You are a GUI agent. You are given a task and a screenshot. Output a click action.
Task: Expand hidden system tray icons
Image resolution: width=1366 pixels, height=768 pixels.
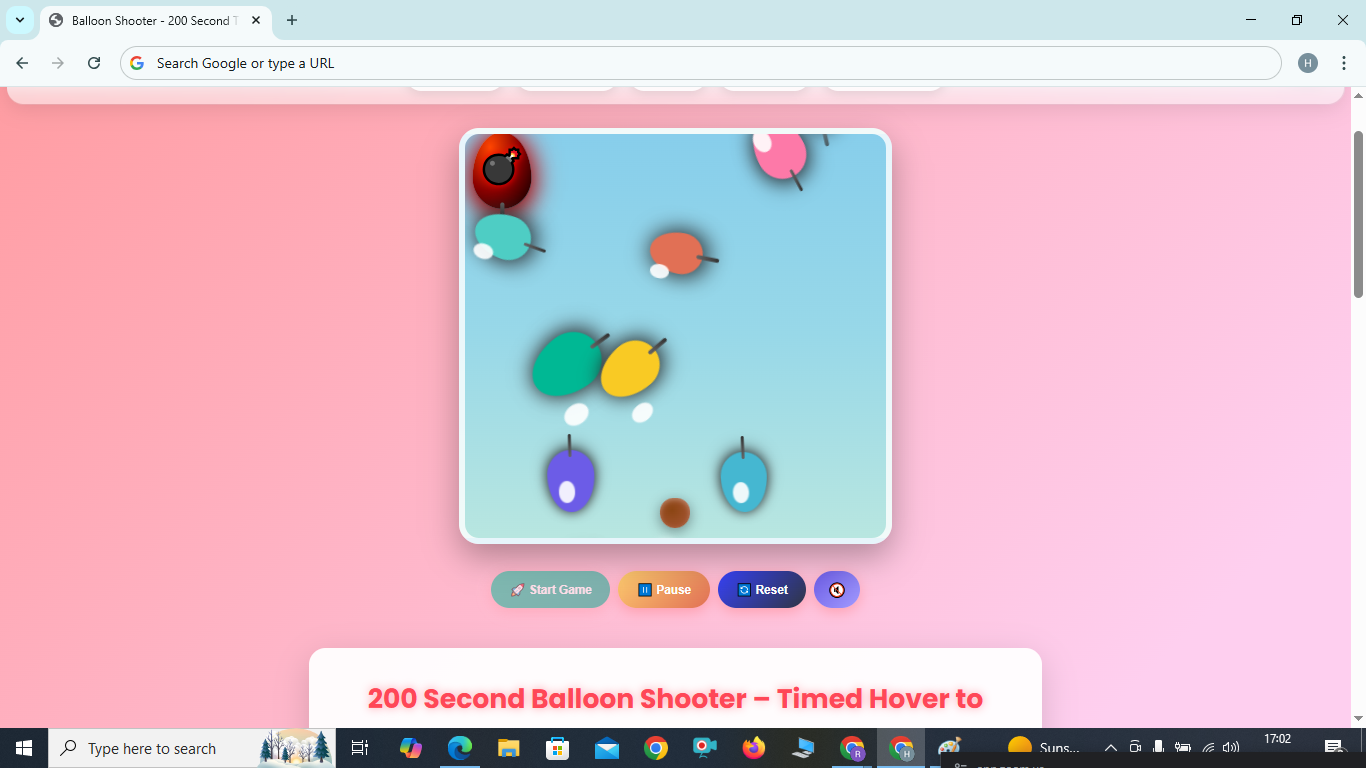point(1110,747)
